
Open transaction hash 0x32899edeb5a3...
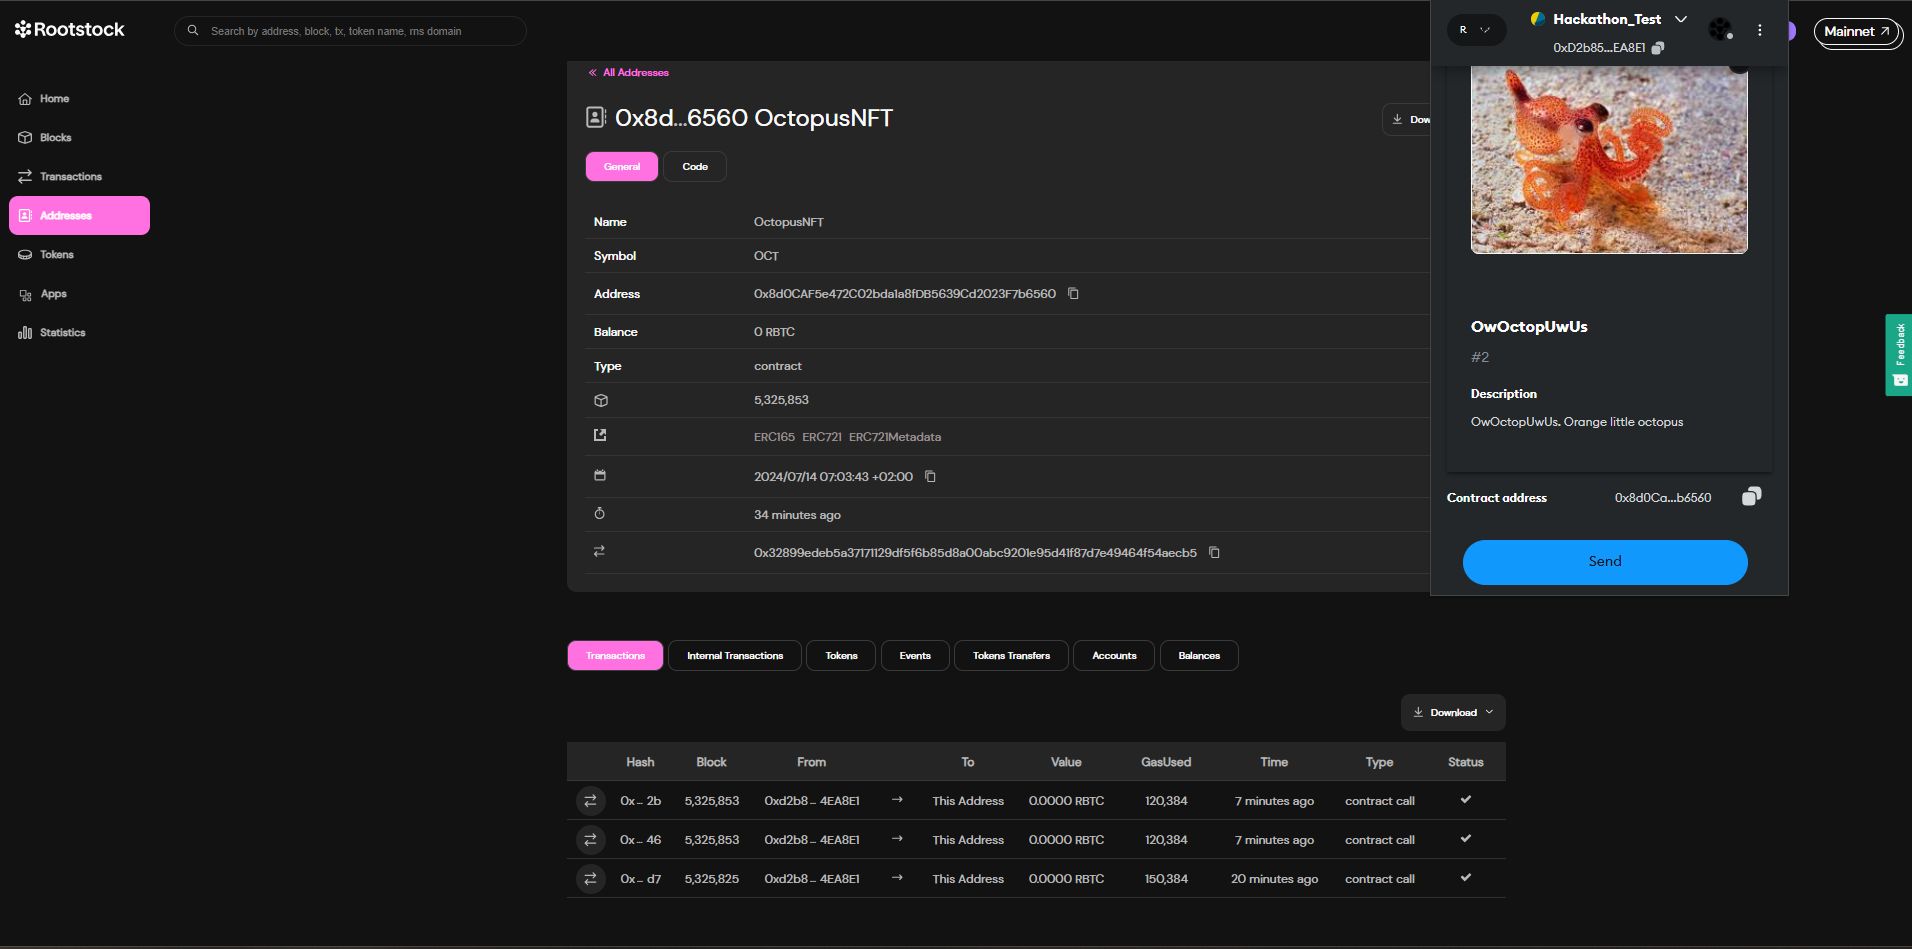[x=975, y=553]
